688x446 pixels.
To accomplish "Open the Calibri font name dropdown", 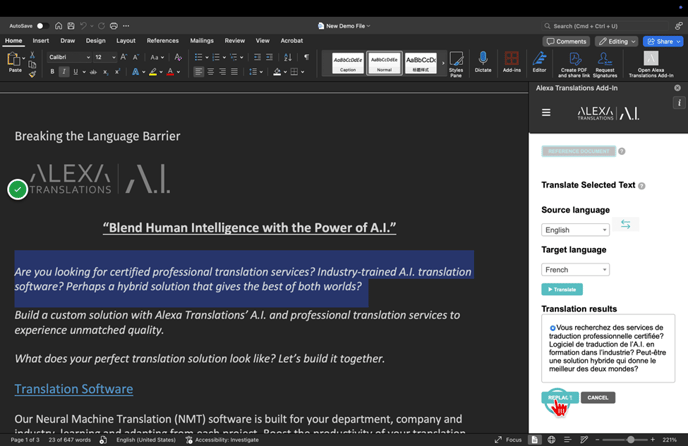I will pyautogui.click(x=88, y=57).
